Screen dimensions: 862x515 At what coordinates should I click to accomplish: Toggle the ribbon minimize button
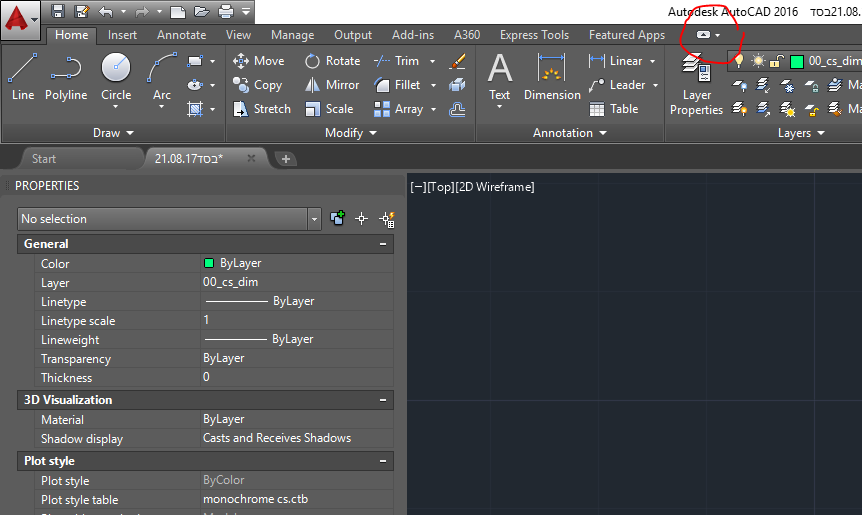[x=703, y=35]
